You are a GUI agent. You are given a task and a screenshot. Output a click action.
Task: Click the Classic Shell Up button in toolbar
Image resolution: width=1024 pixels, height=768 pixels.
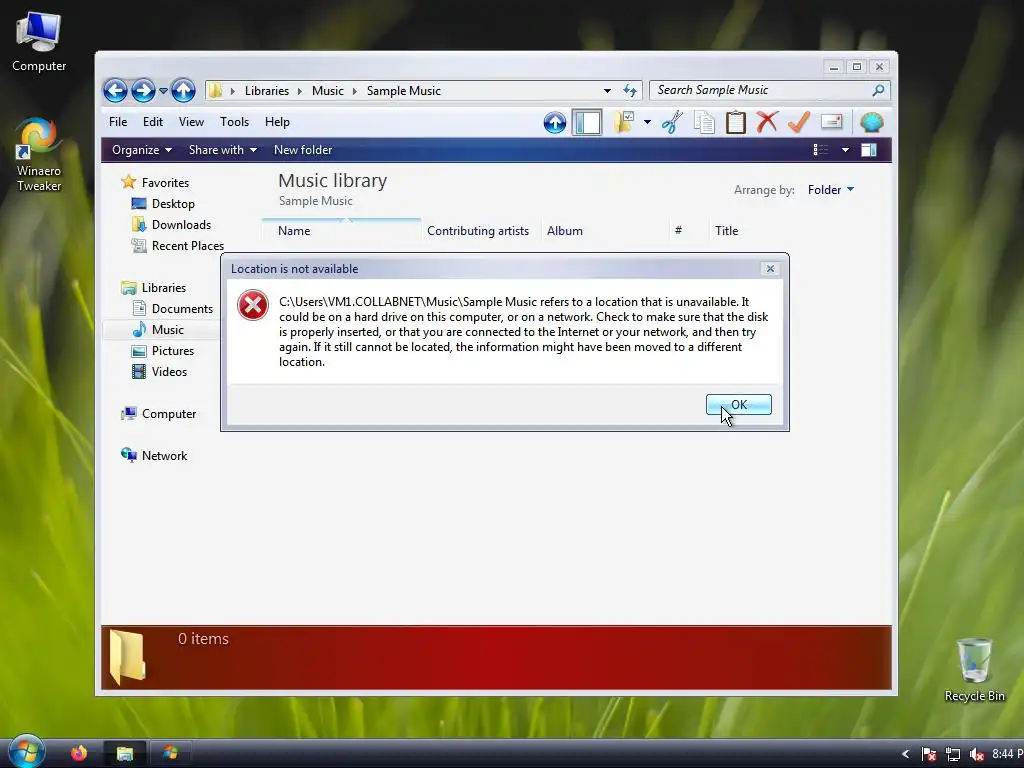click(x=554, y=122)
